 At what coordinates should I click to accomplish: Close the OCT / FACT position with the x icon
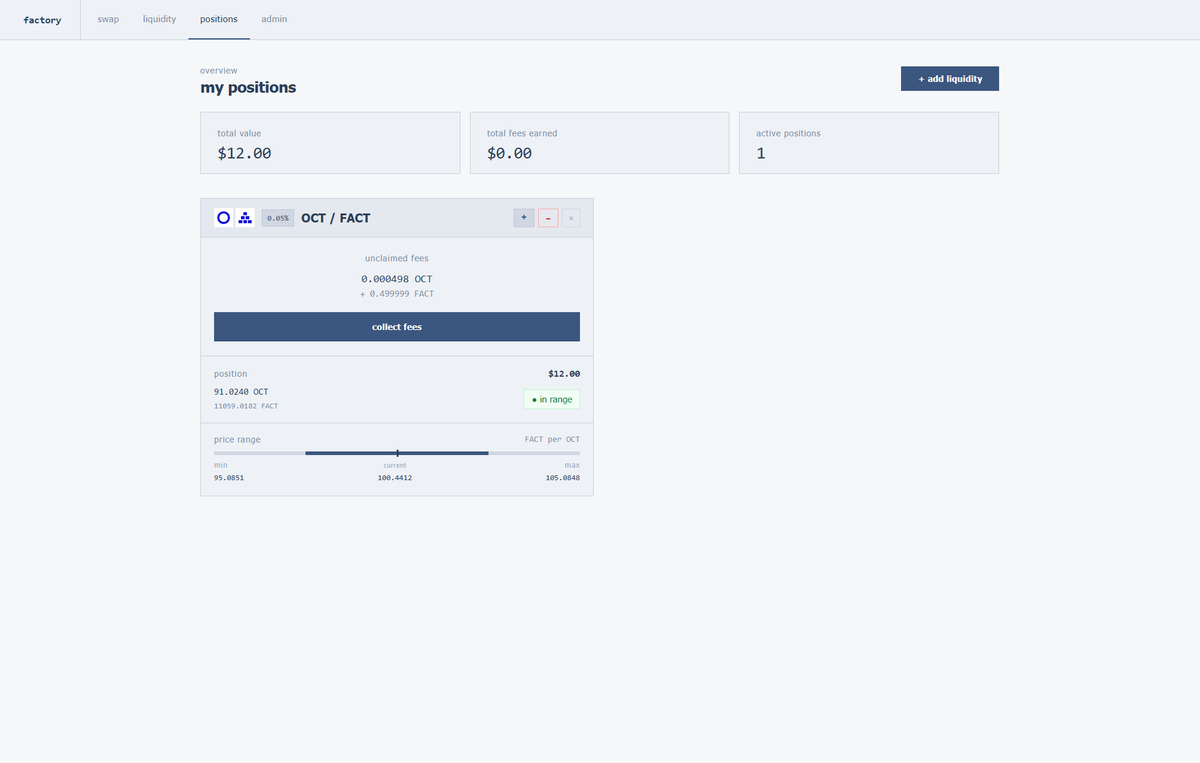(571, 218)
